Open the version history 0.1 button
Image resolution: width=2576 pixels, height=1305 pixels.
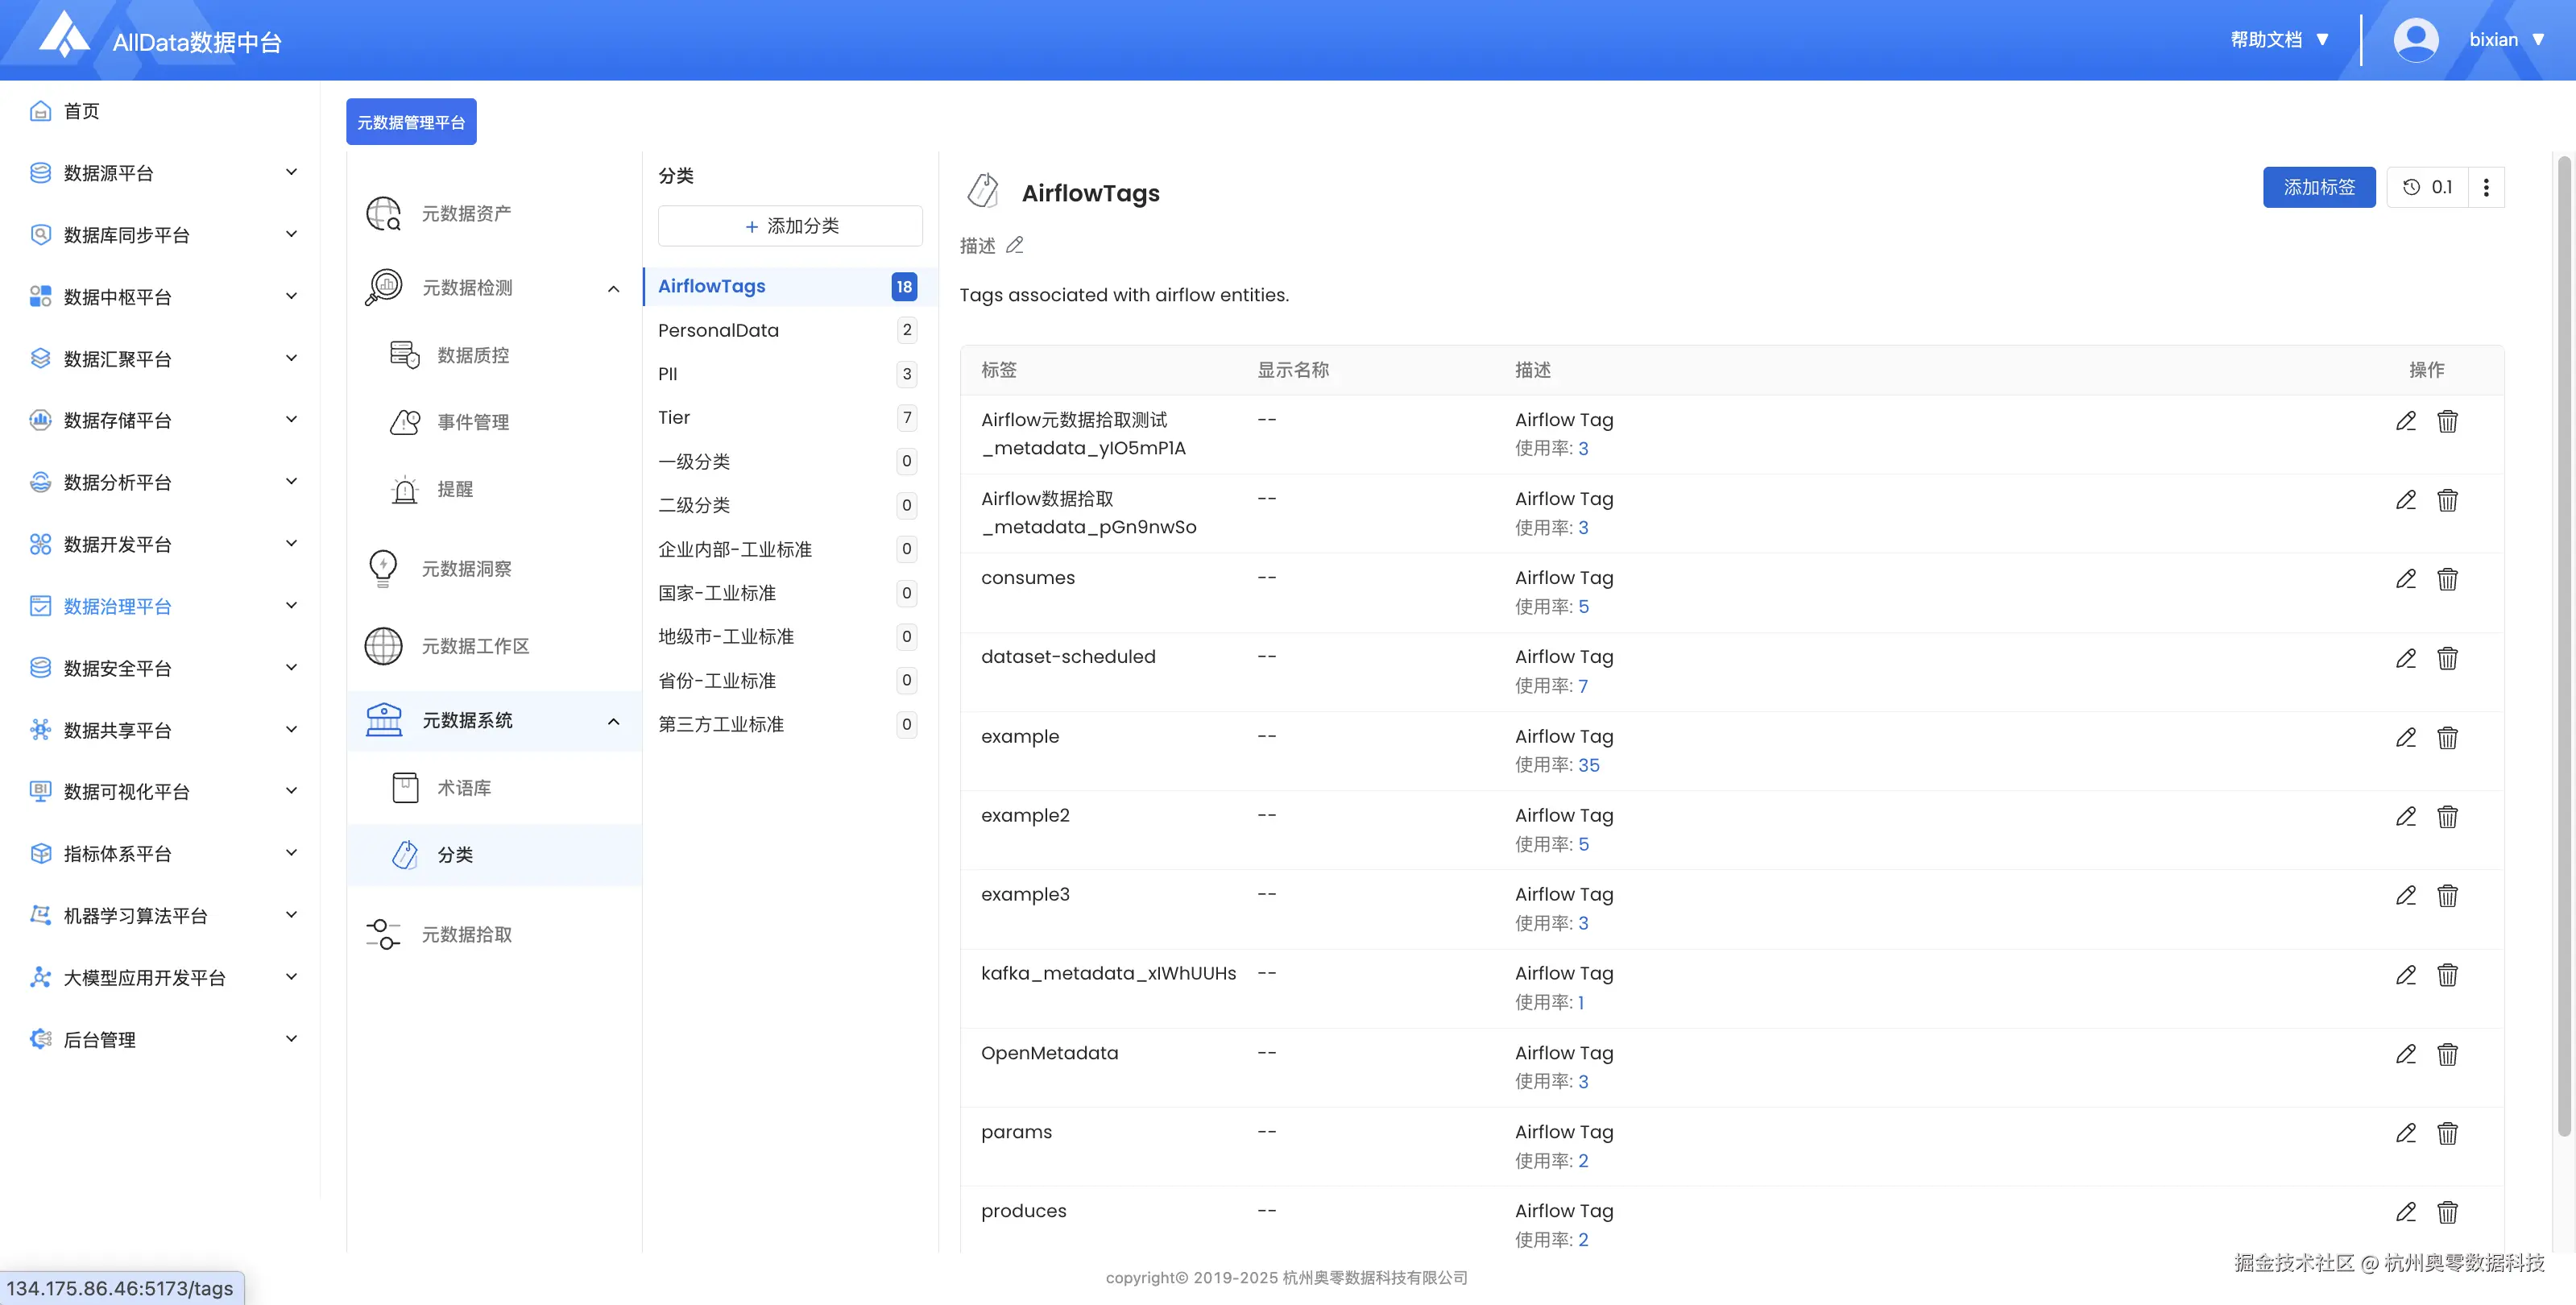coord(2428,187)
